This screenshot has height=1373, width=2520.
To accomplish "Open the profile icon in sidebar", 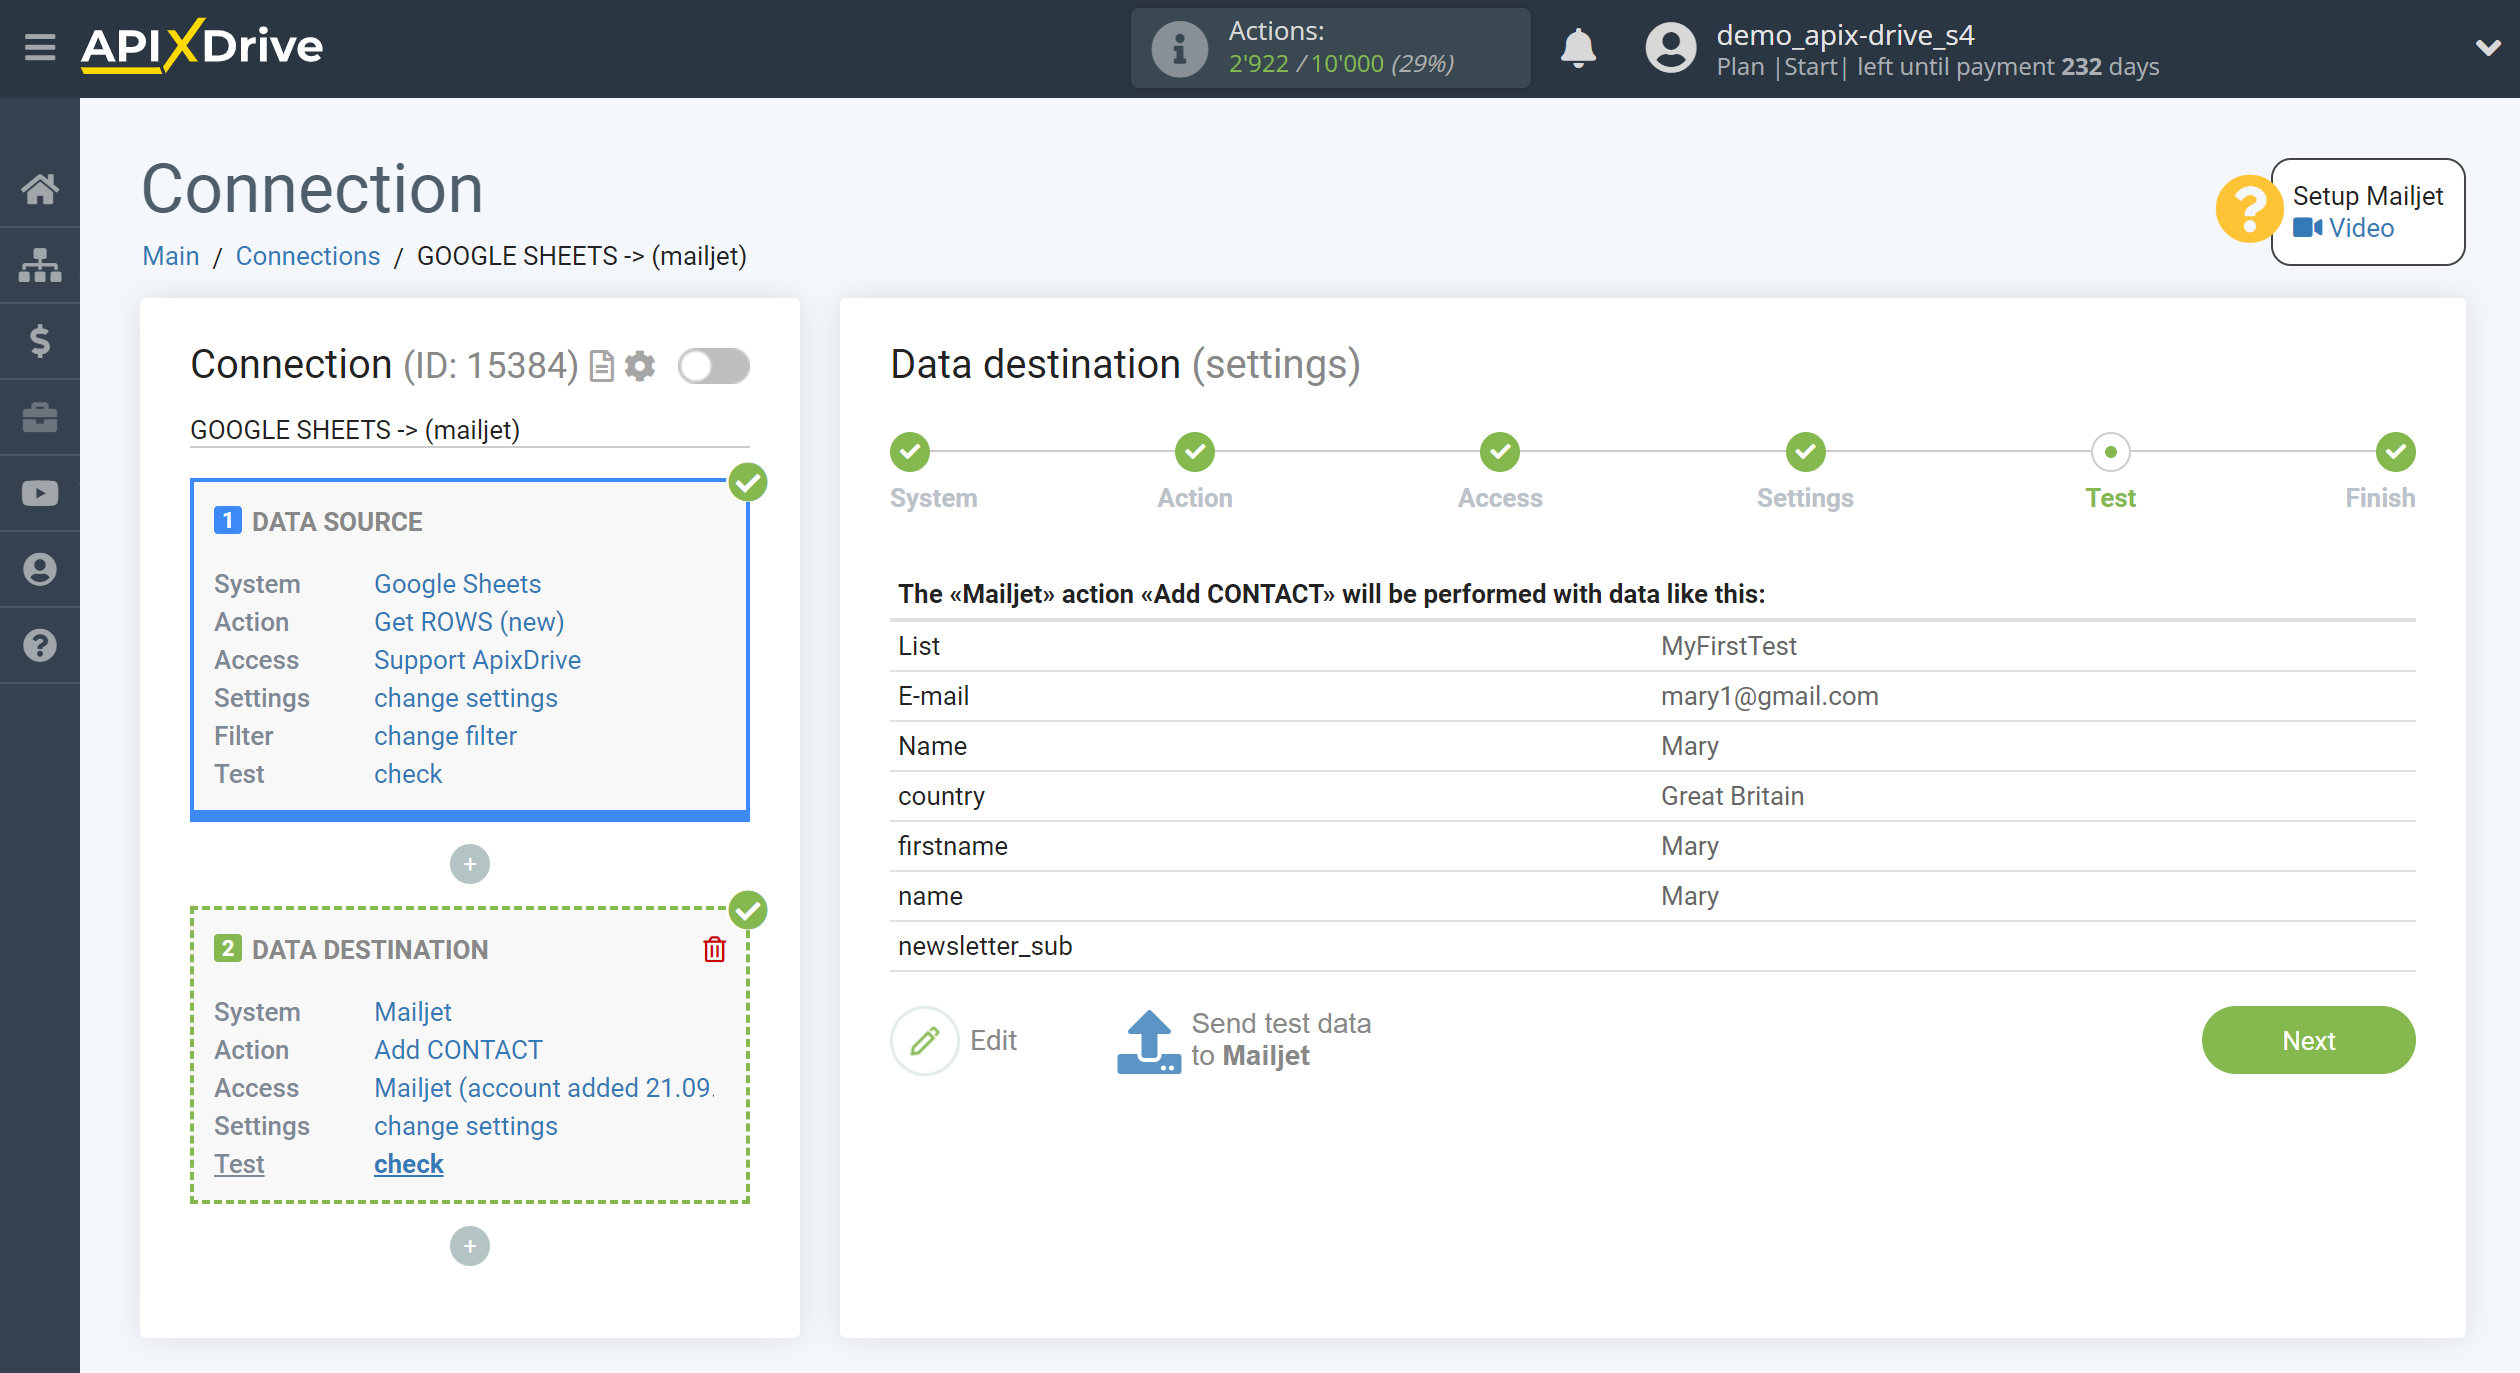I will [40, 569].
